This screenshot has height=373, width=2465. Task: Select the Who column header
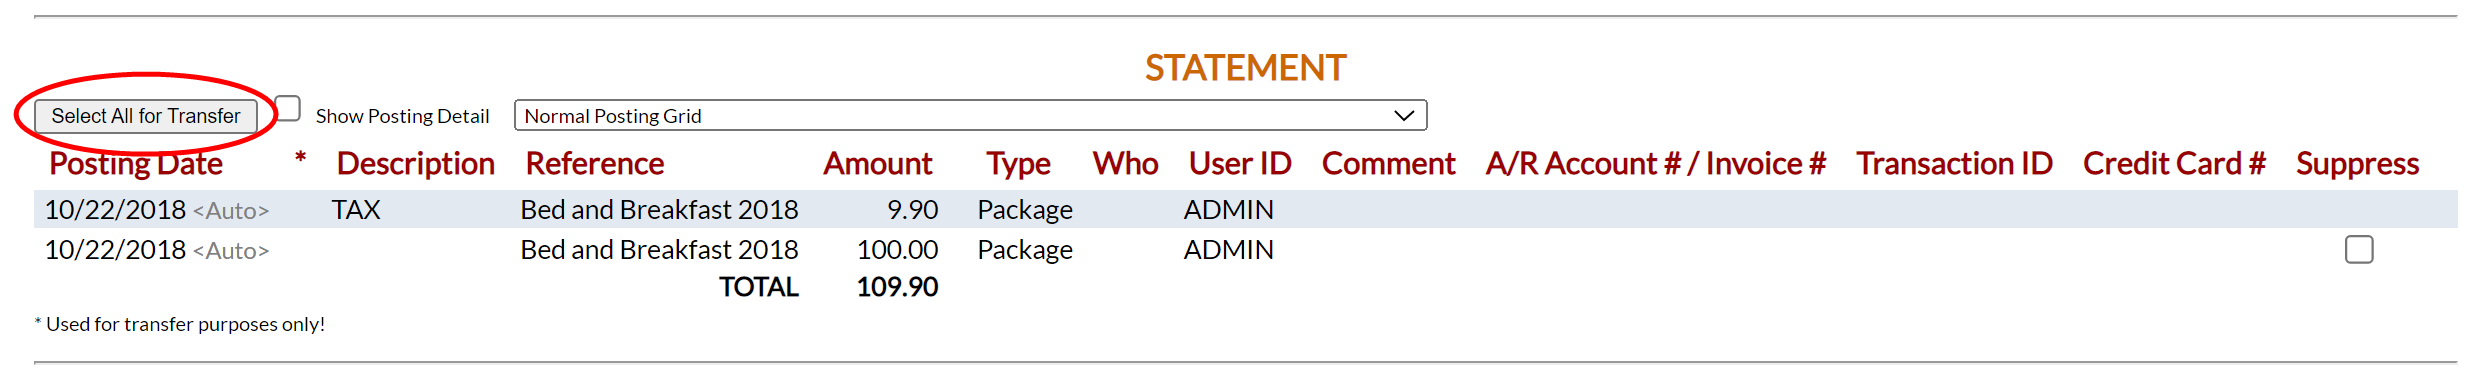1125,164
